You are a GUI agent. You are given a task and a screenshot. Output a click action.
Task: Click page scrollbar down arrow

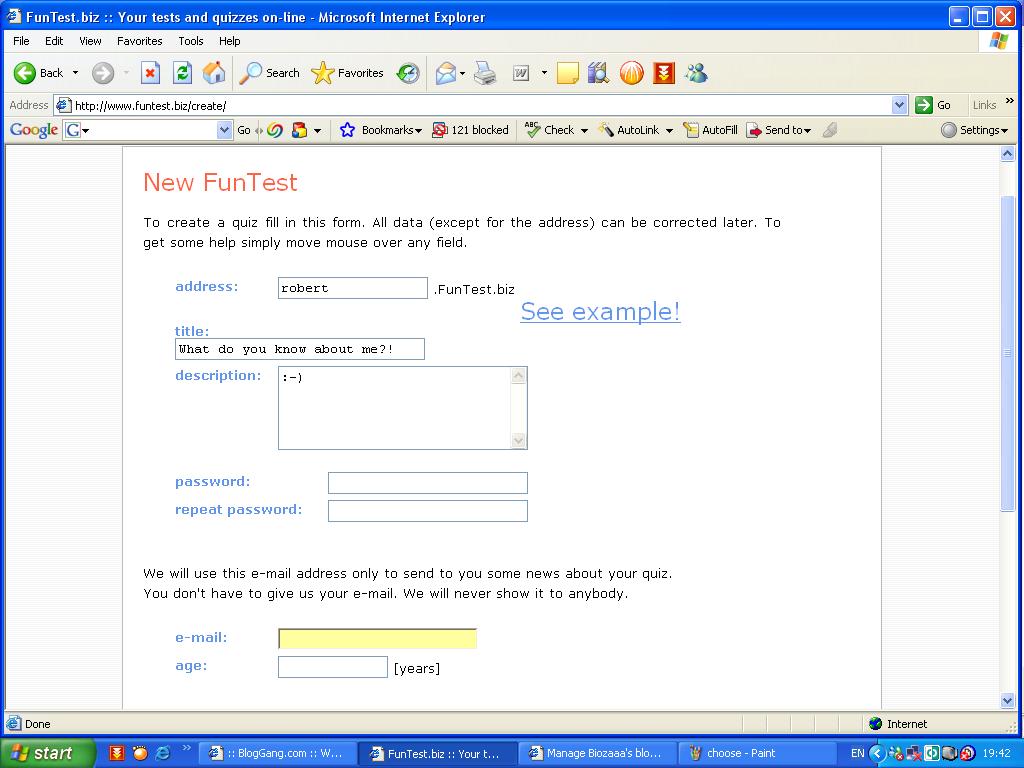pyautogui.click(x=1008, y=701)
